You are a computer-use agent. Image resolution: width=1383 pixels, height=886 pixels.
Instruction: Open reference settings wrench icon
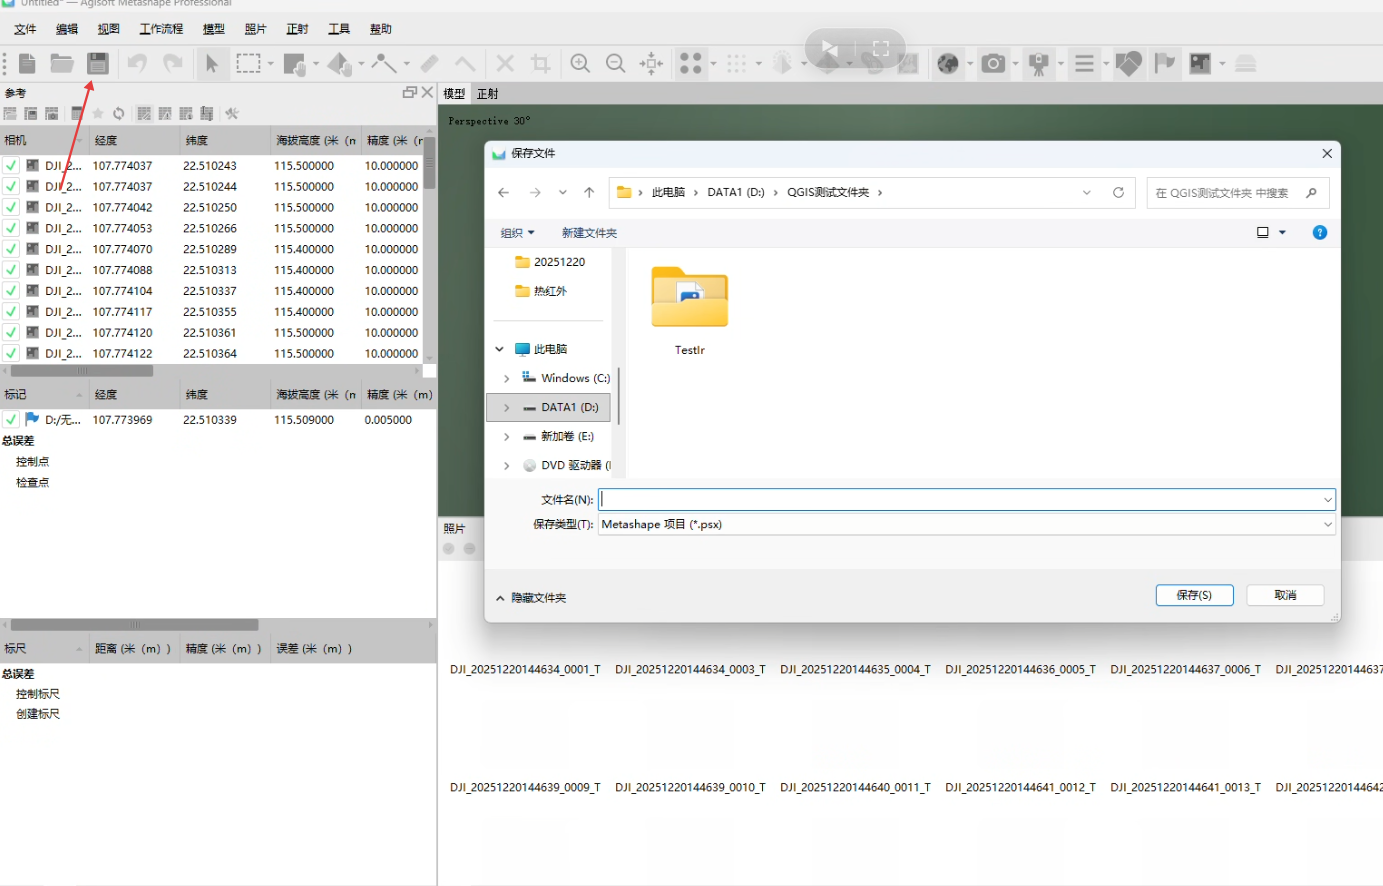click(231, 114)
